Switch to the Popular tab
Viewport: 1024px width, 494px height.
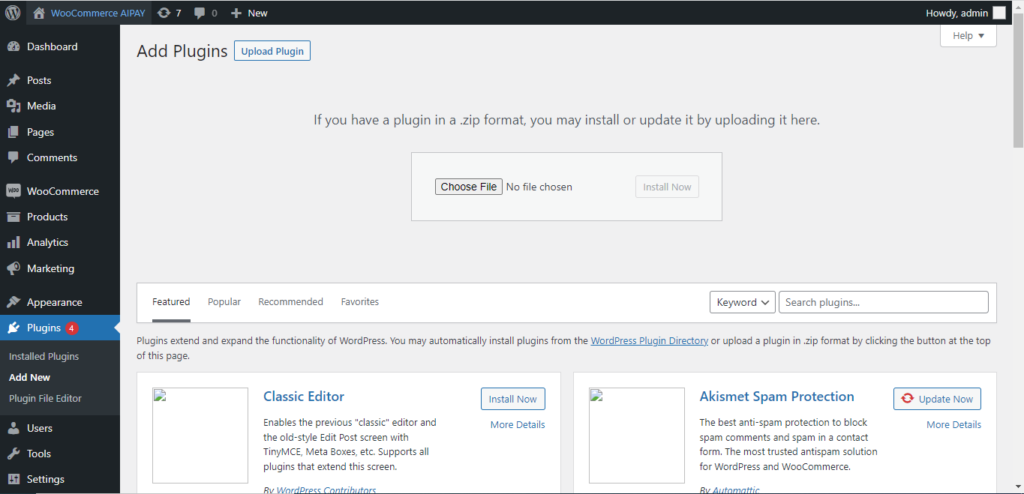pyautogui.click(x=224, y=302)
